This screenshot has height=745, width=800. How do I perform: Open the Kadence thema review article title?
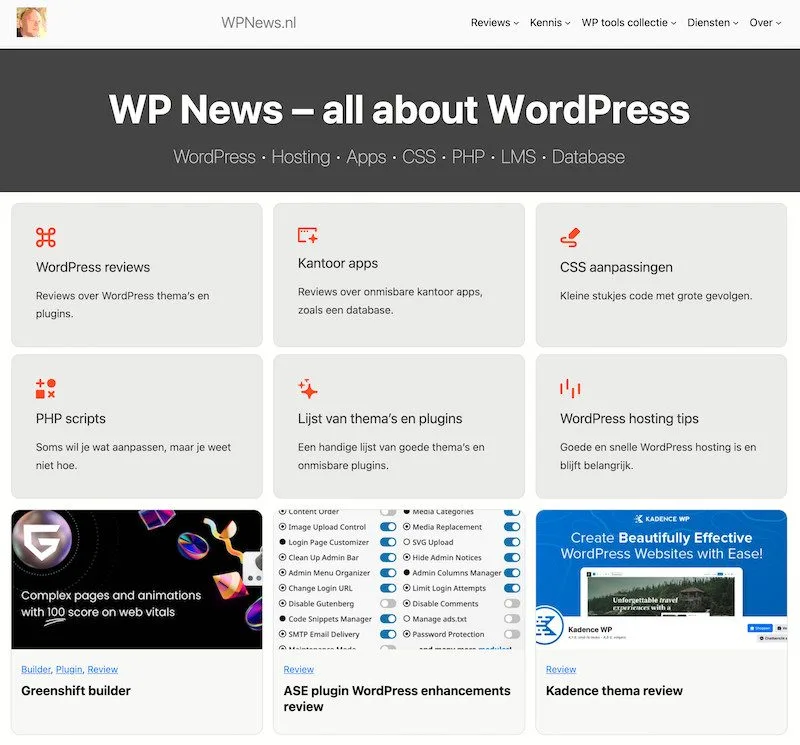coord(614,690)
